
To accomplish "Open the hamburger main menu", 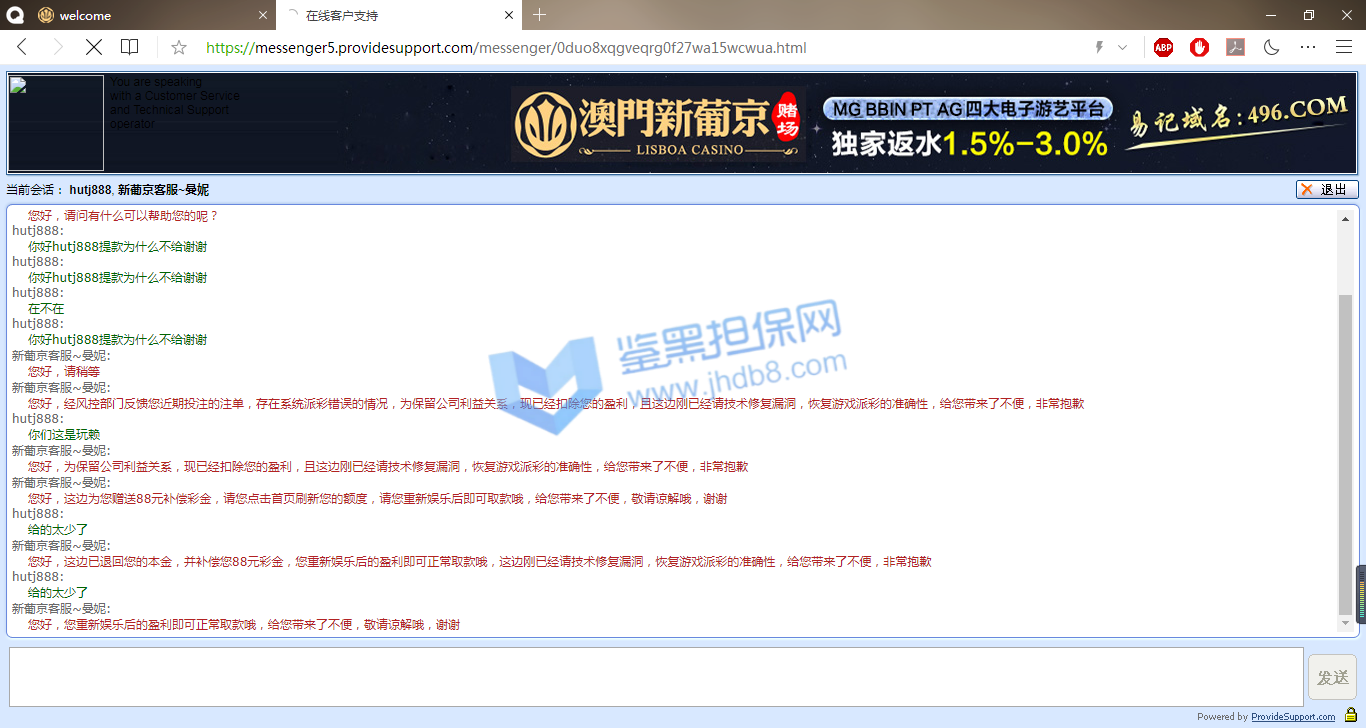I will [x=1344, y=47].
